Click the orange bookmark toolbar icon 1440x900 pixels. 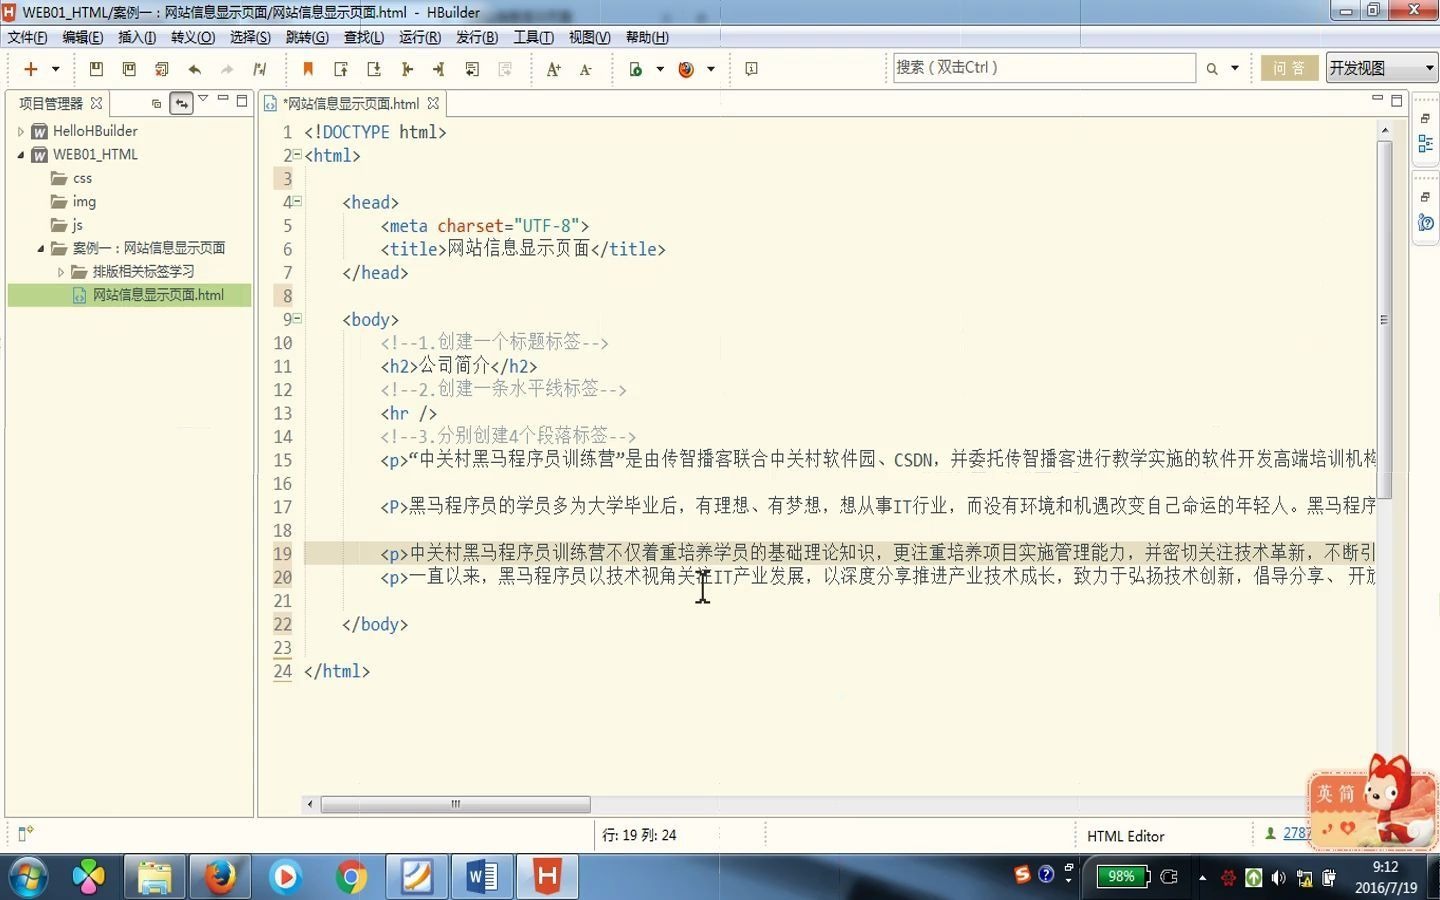tap(308, 69)
